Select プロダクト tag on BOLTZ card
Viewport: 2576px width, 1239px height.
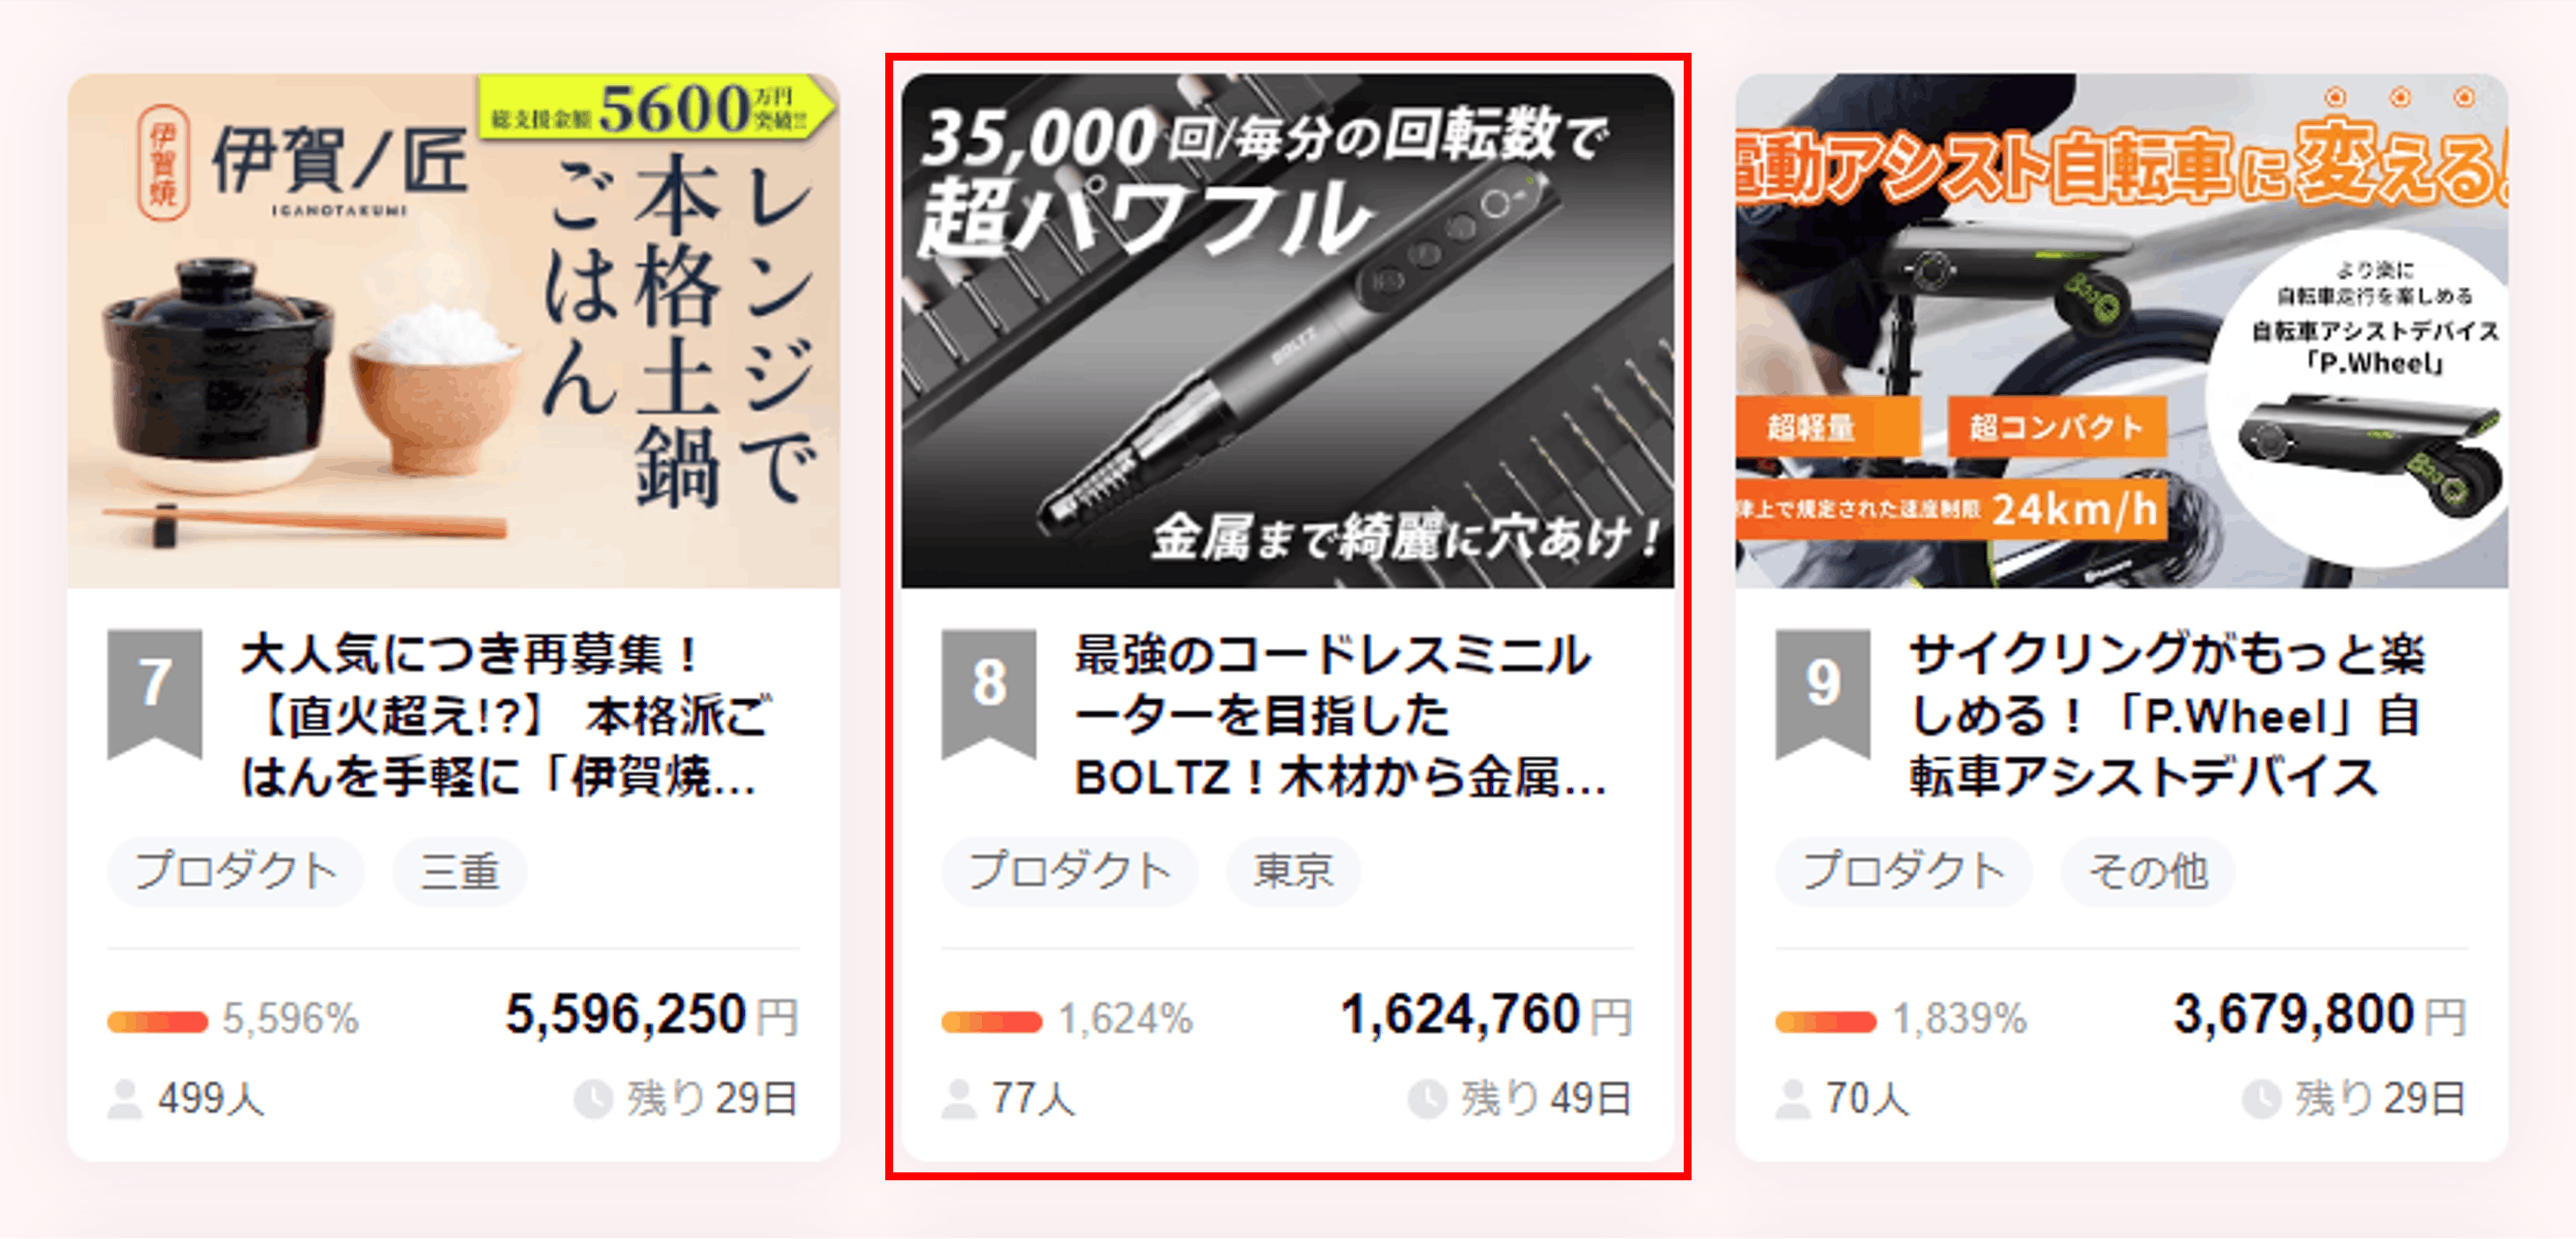click(1070, 871)
